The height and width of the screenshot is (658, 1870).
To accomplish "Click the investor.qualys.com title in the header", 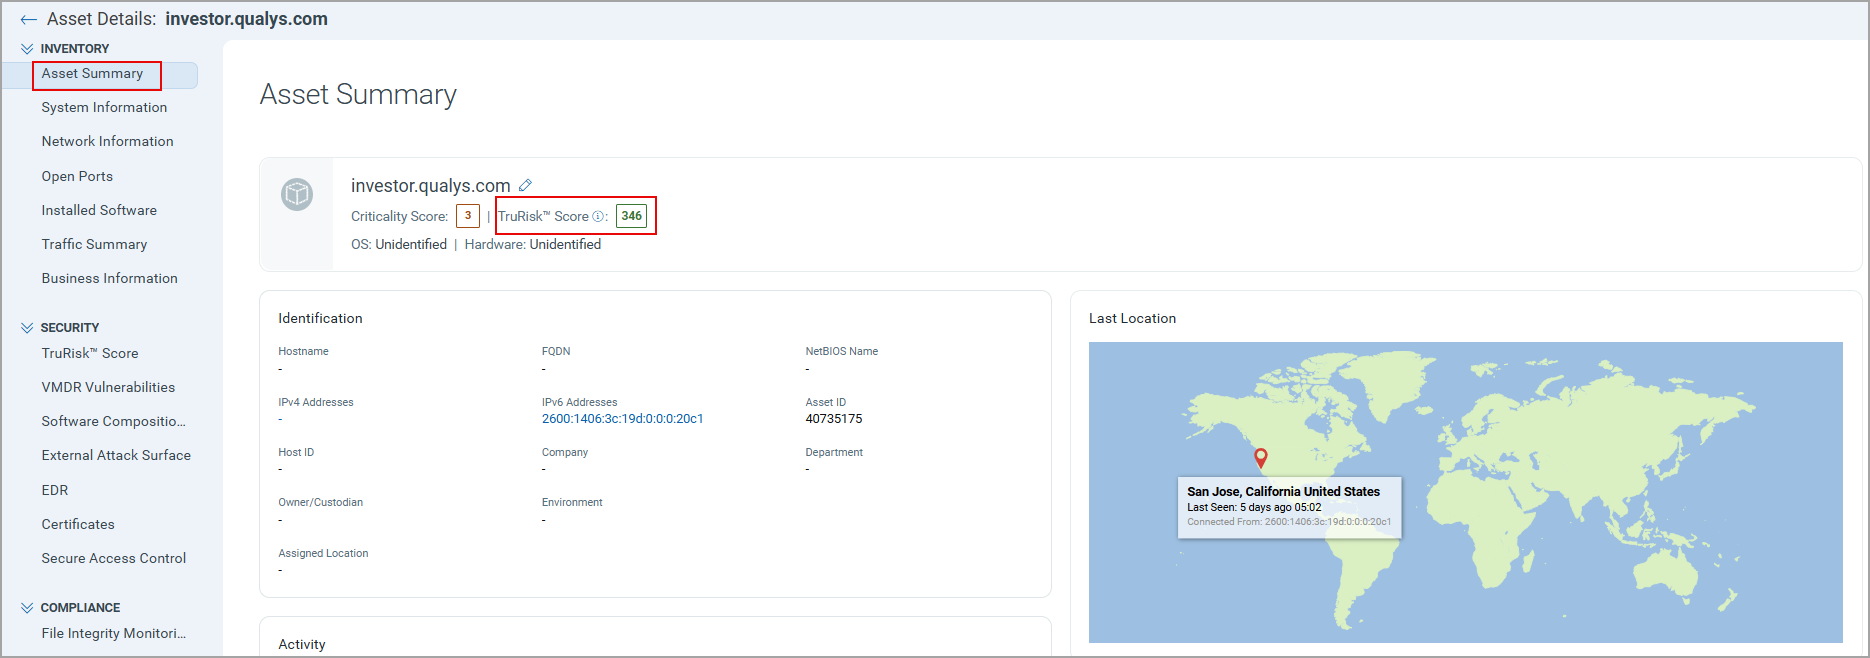I will [247, 19].
